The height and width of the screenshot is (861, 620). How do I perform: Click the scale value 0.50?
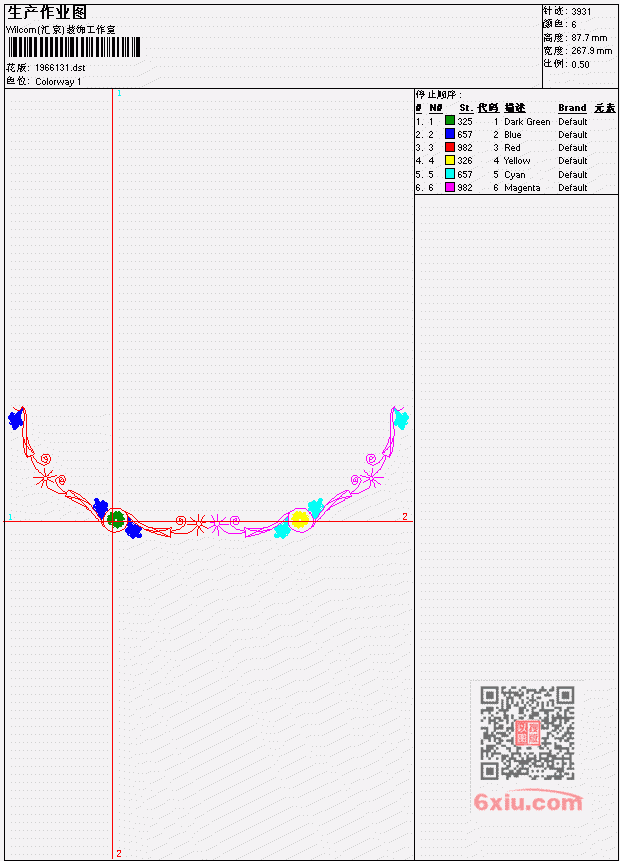580,64
